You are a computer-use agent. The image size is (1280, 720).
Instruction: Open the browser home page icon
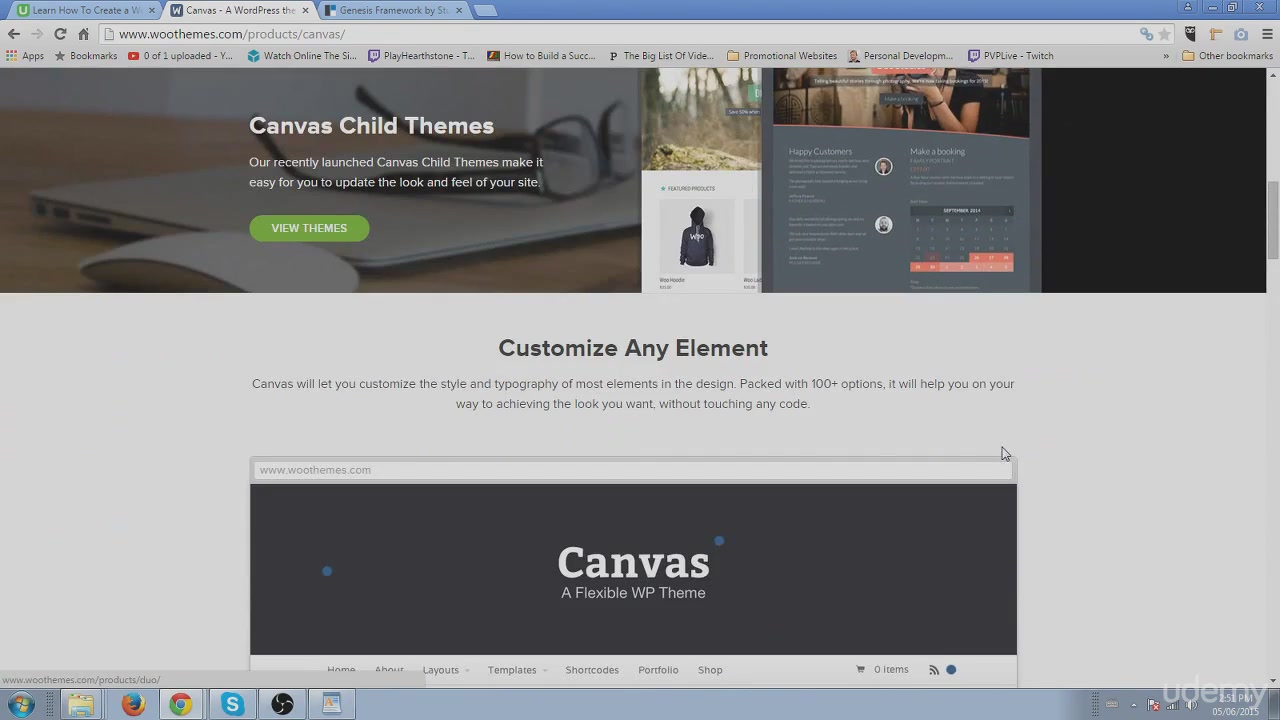coord(84,34)
